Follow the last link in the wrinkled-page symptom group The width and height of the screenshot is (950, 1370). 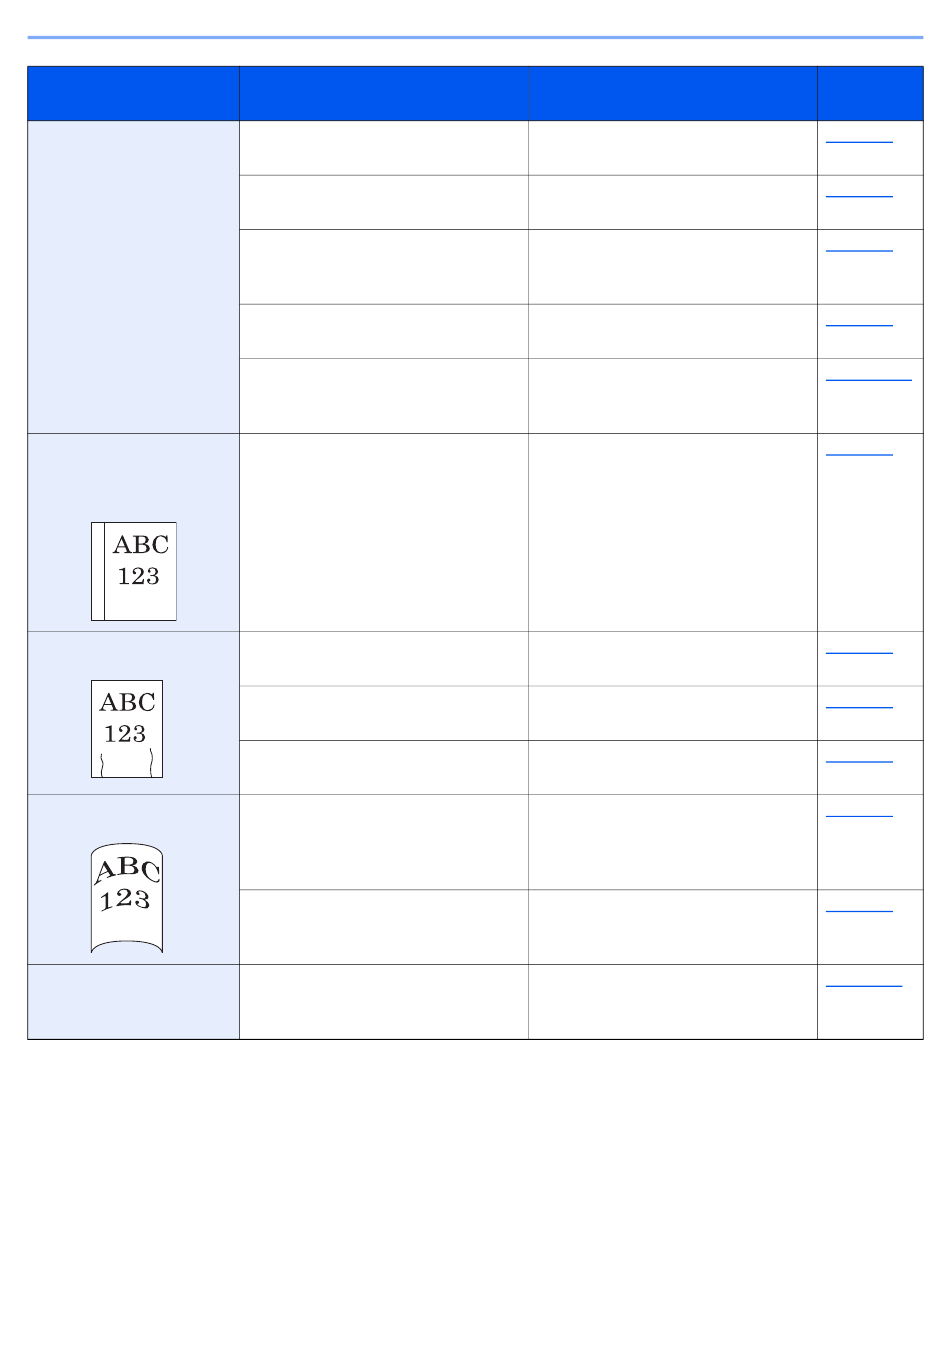[x=859, y=760]
